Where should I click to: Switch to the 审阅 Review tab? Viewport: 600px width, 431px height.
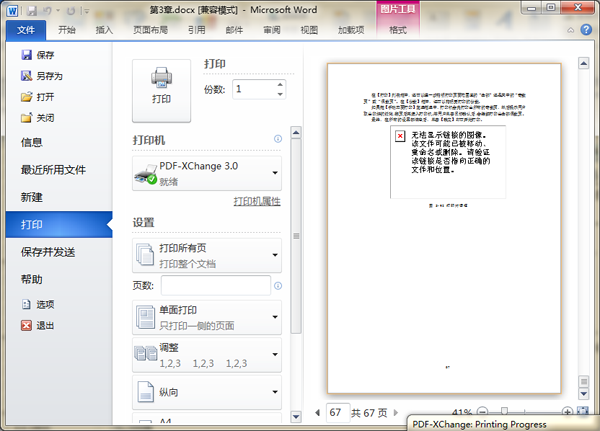point(272,30)
